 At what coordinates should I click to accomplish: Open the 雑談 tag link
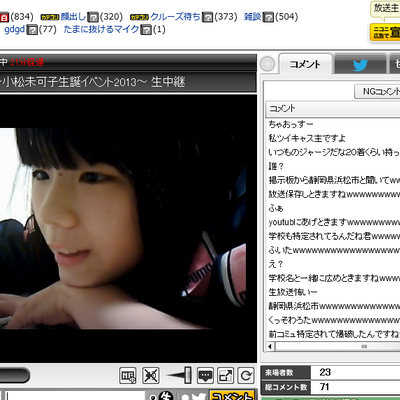252,17
